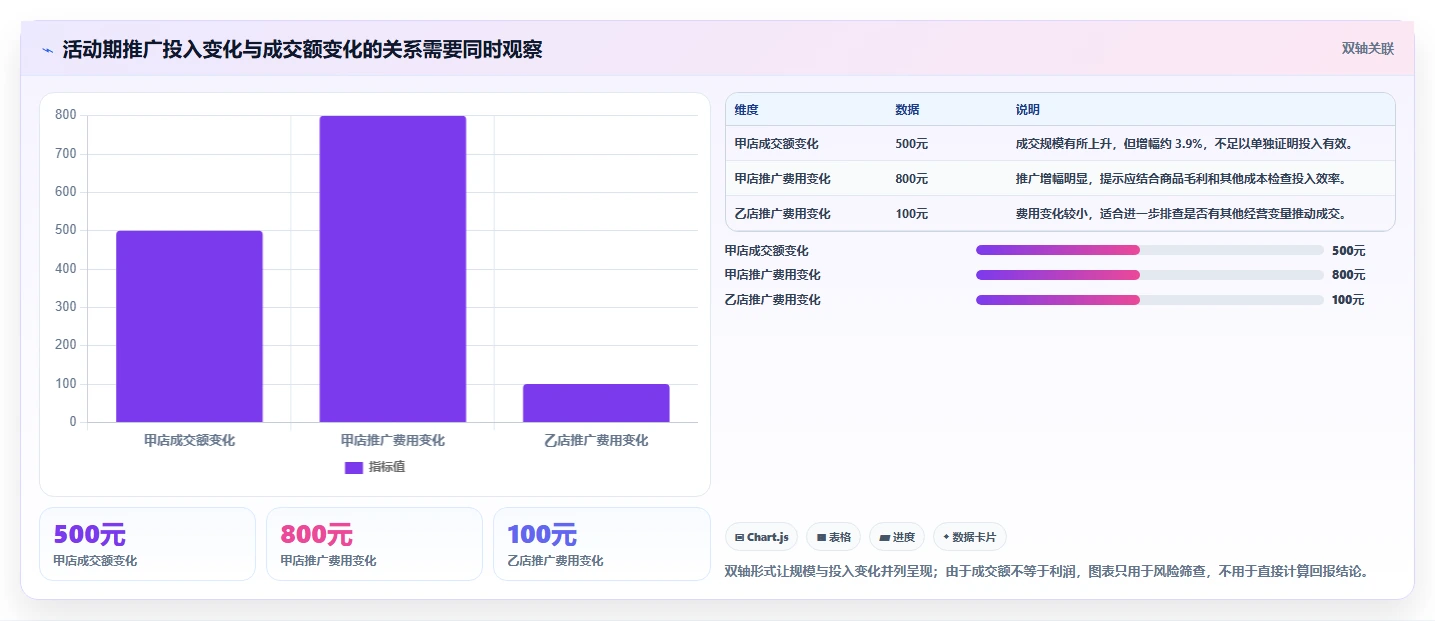The width and height of the screenshot is (1435, 621).
Task: Click 乙店推广费用变化 table row cell
Action: 782,214
